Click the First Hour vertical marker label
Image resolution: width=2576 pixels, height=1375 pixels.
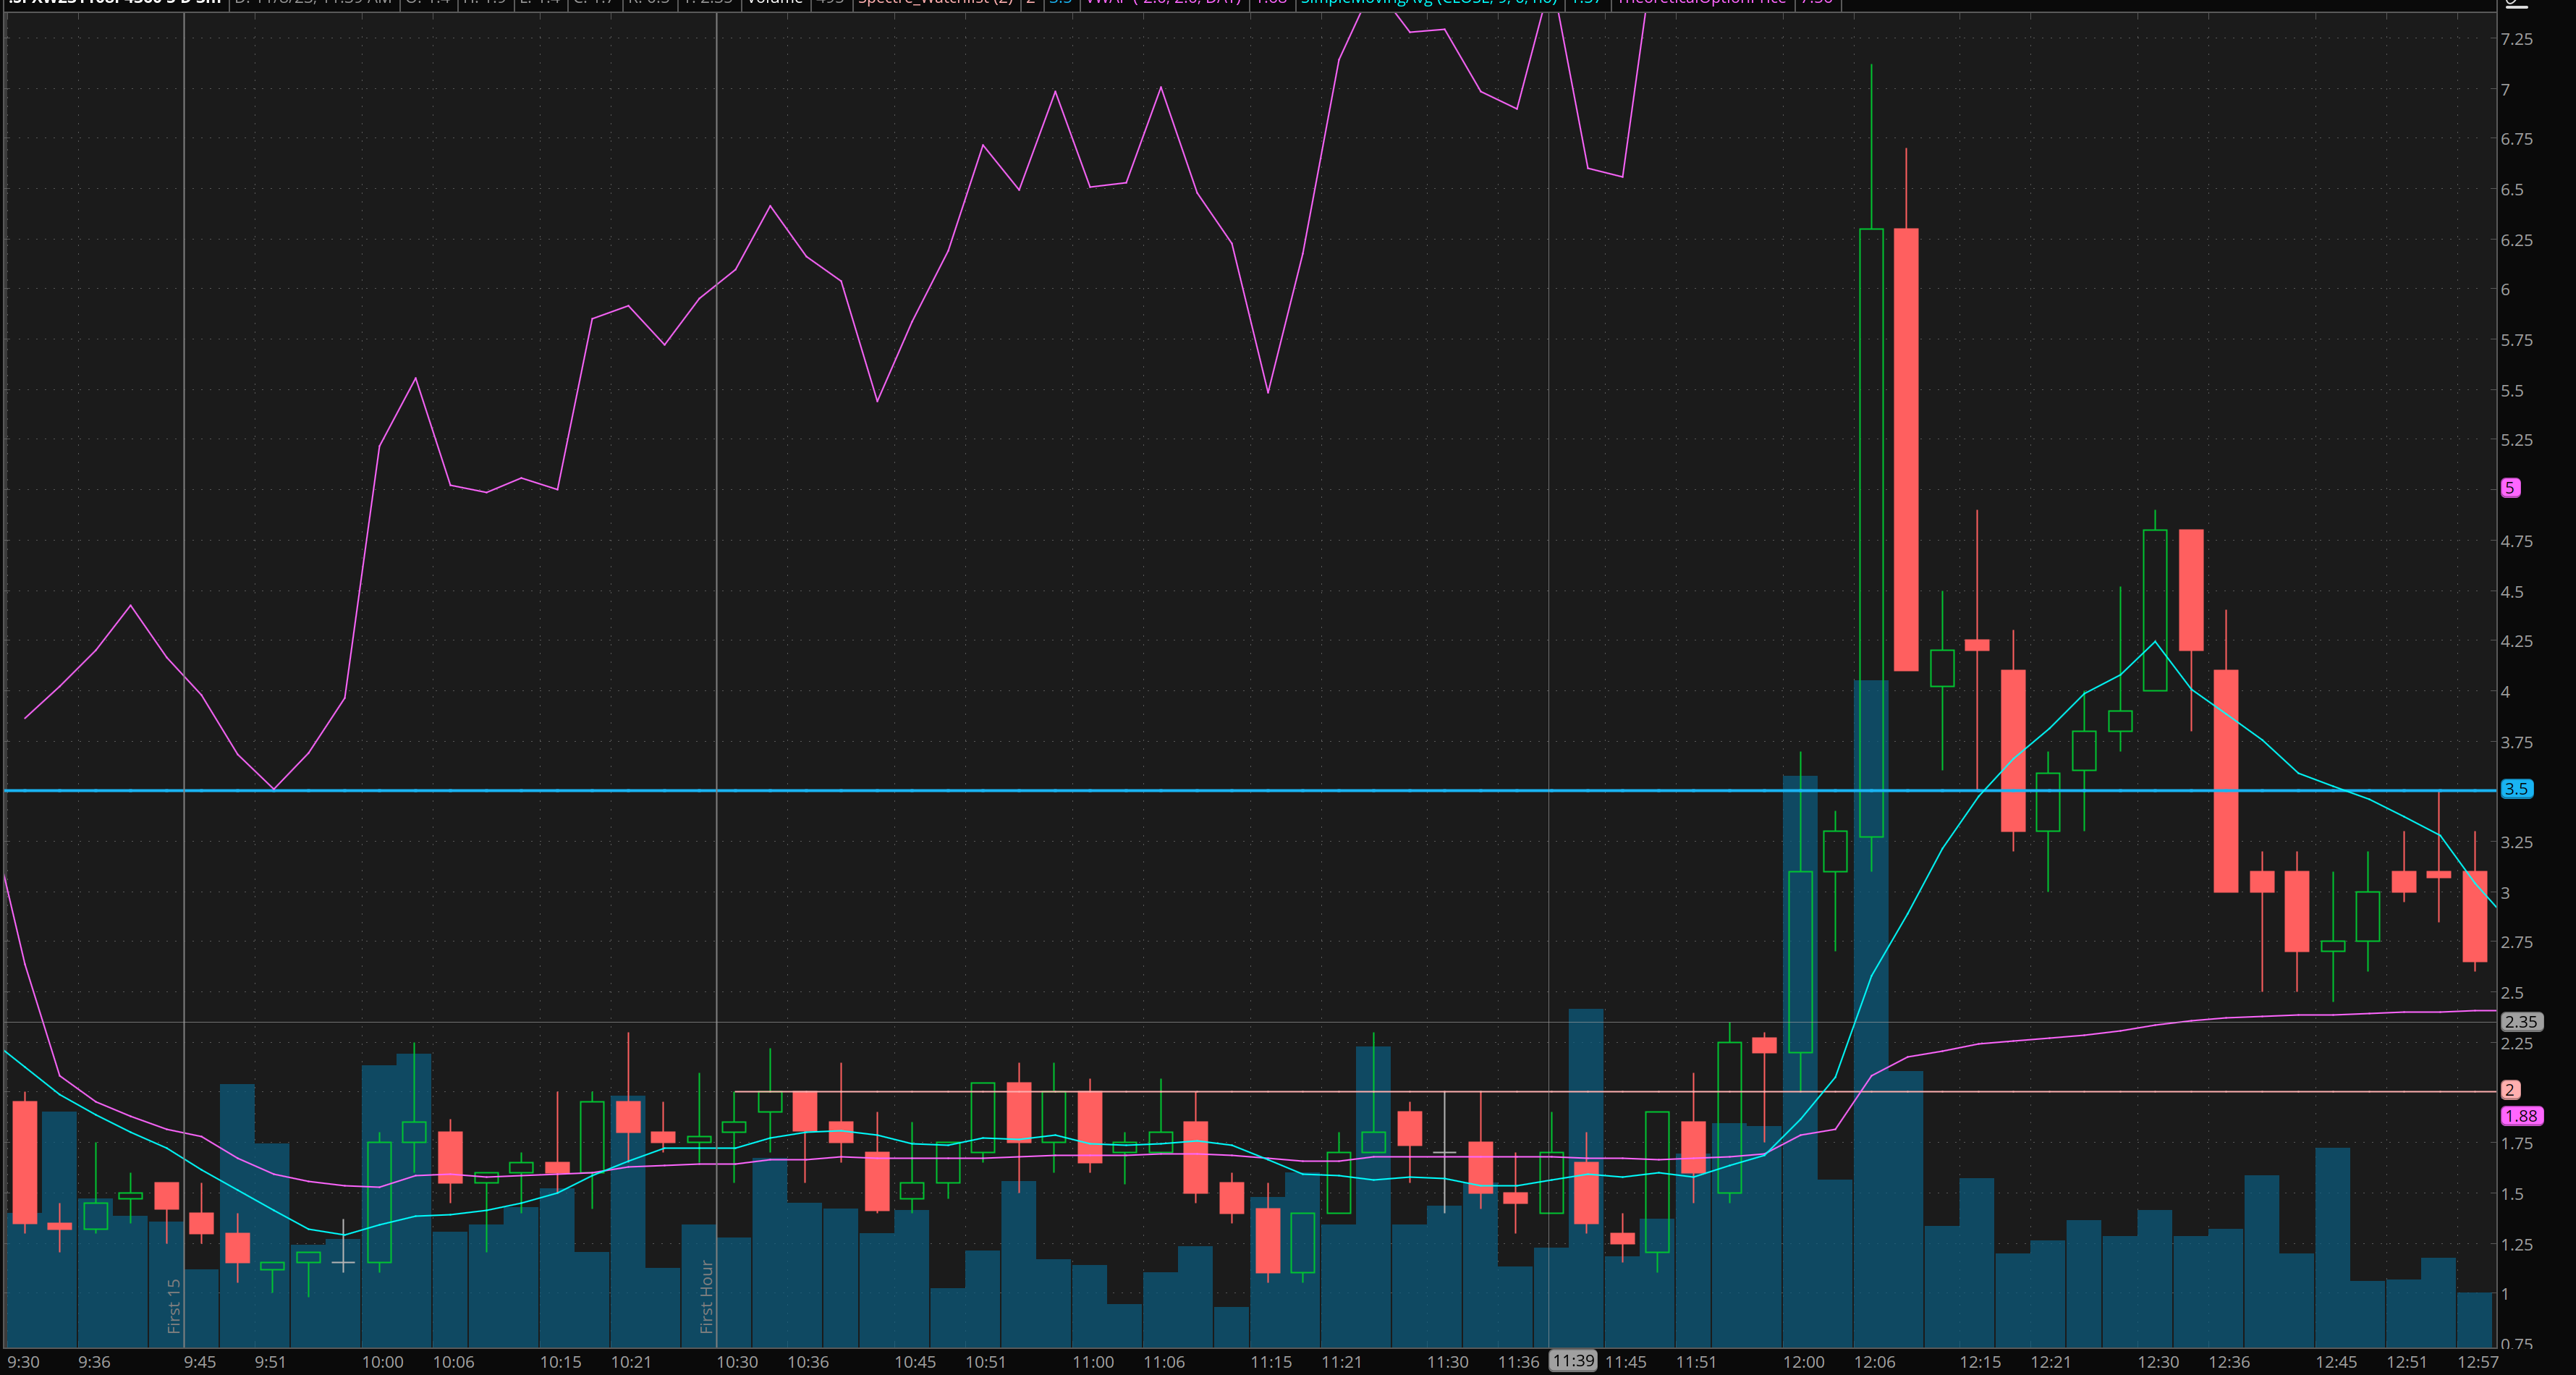(706, 1296)
